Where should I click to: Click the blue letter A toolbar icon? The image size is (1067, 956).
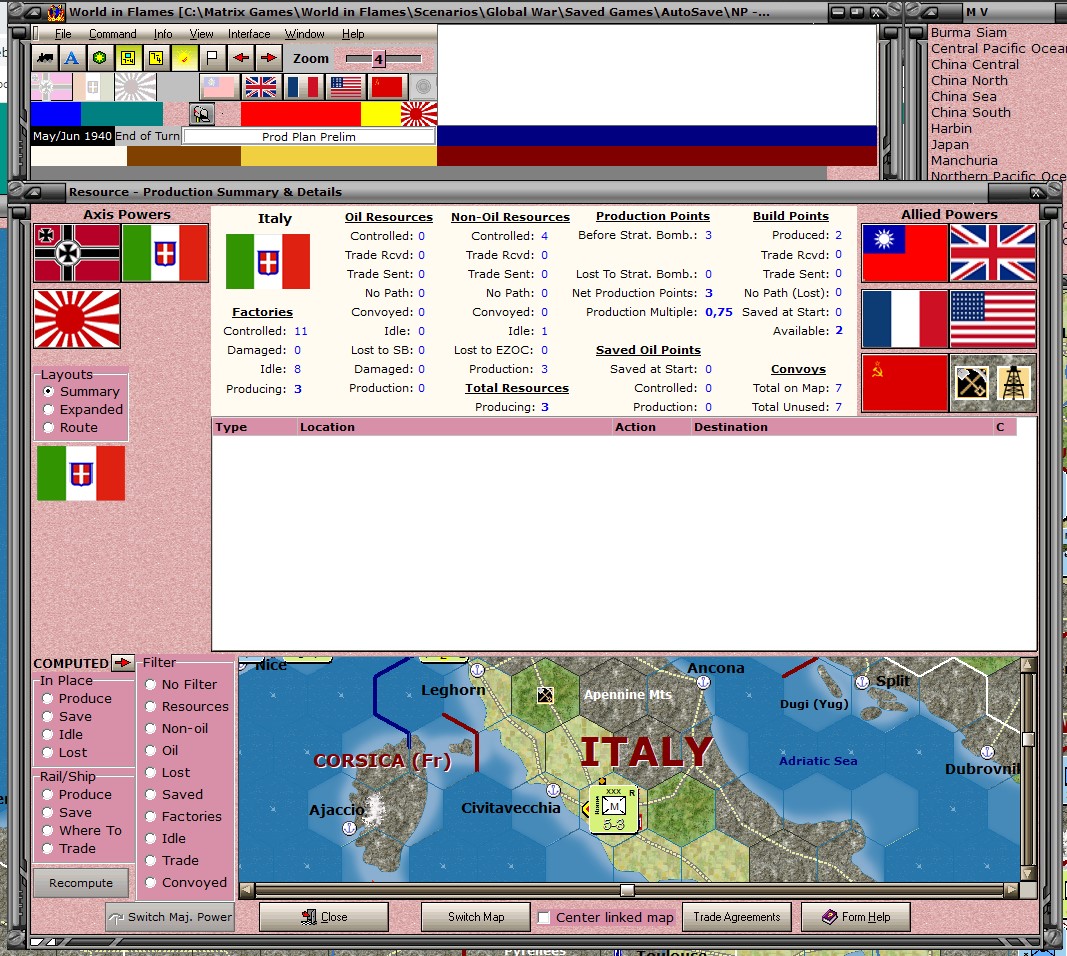(x=71, y=58)
